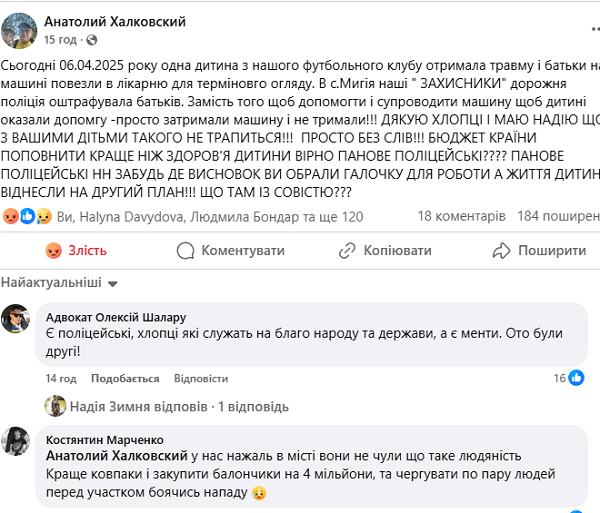600x513 pixels.
Task: Toggle the Злість reaction button
Action: click(x=76, y=251)
